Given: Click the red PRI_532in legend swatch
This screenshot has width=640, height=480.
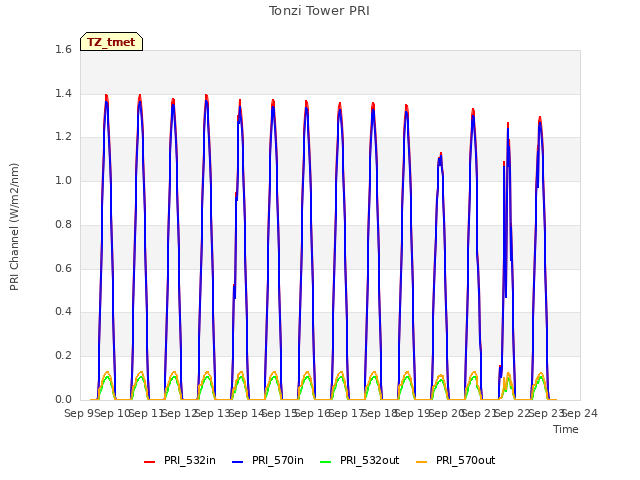Looking at the screenshot, I should [x=149, y=462].
